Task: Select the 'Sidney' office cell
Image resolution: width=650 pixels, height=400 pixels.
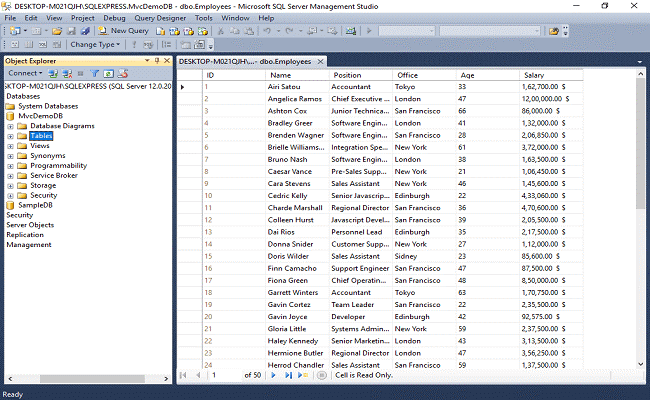Action: [x=424, y=257]
